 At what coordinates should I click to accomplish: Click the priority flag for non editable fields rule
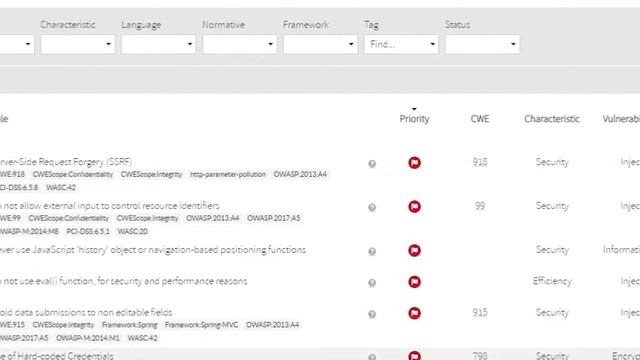(x=414, y=313)
